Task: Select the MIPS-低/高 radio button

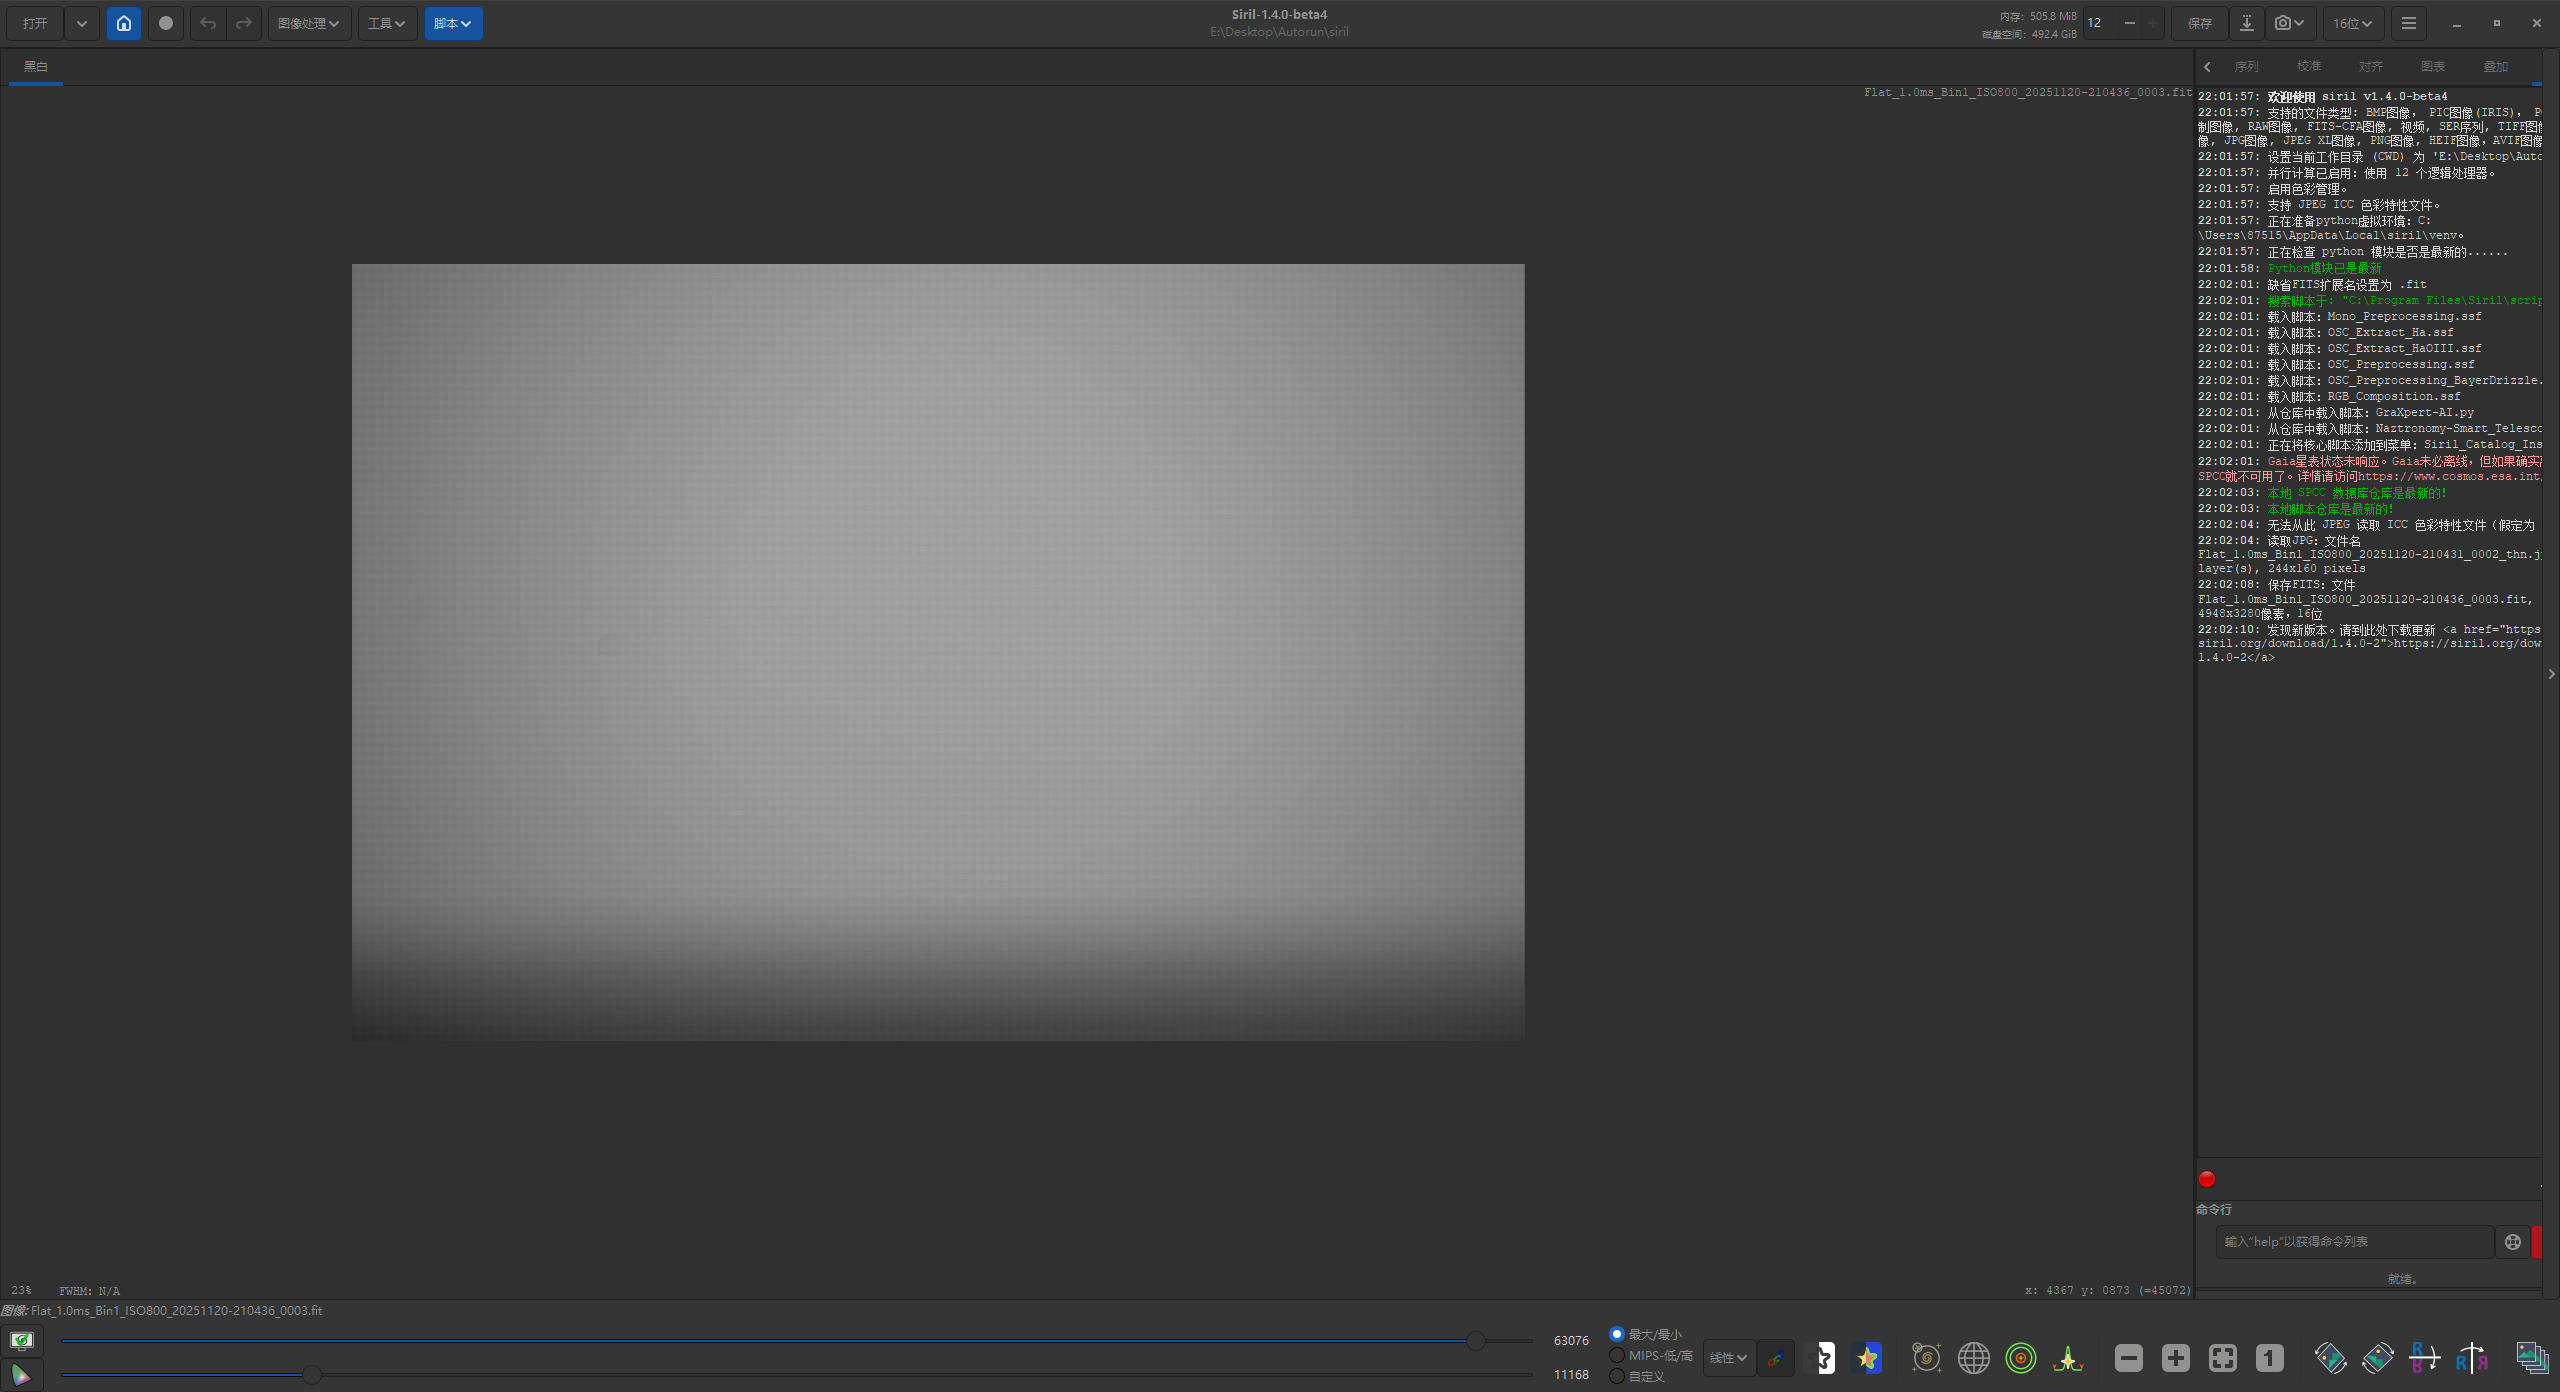Action: 1616,1355
